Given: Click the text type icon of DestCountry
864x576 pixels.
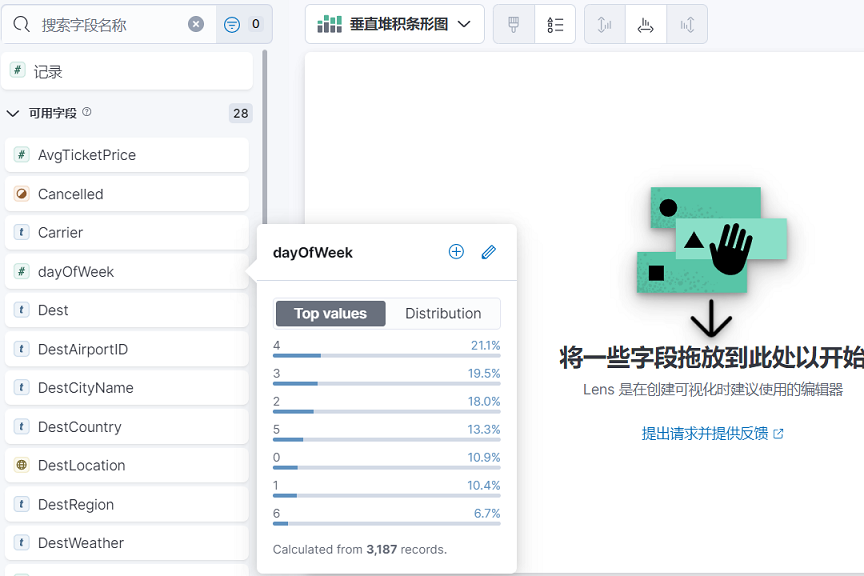Looking at the screenshot, I should coord(21,426).
